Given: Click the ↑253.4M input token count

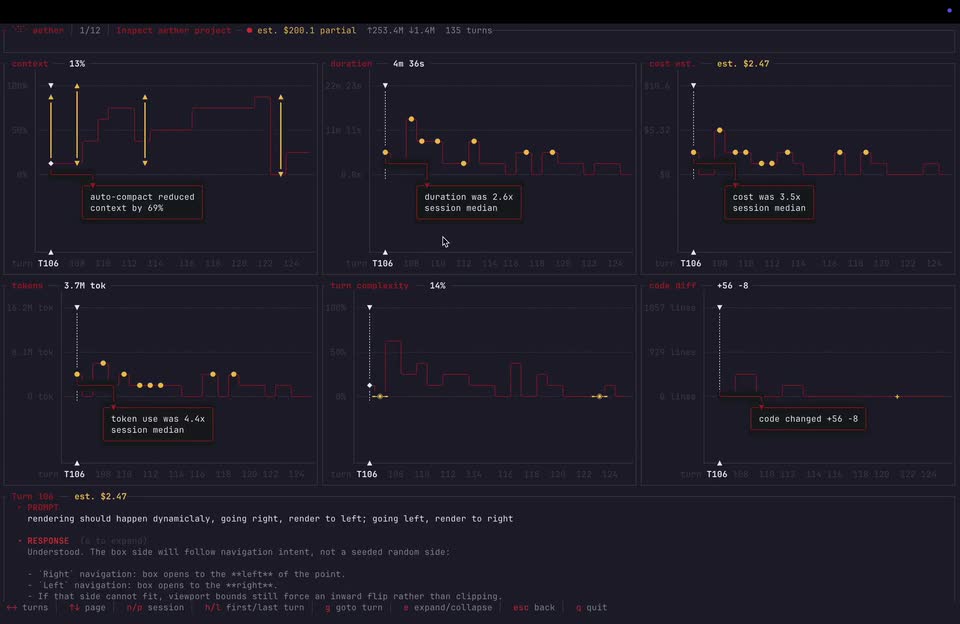Looking at the screenshot, I should [x=385, y=30].
